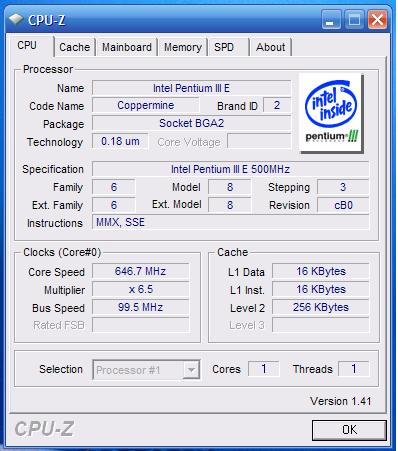Screen dimensions: 398x451
Task: Click the CPU-Z title bar icon
Action: click(x=16, y=19)
